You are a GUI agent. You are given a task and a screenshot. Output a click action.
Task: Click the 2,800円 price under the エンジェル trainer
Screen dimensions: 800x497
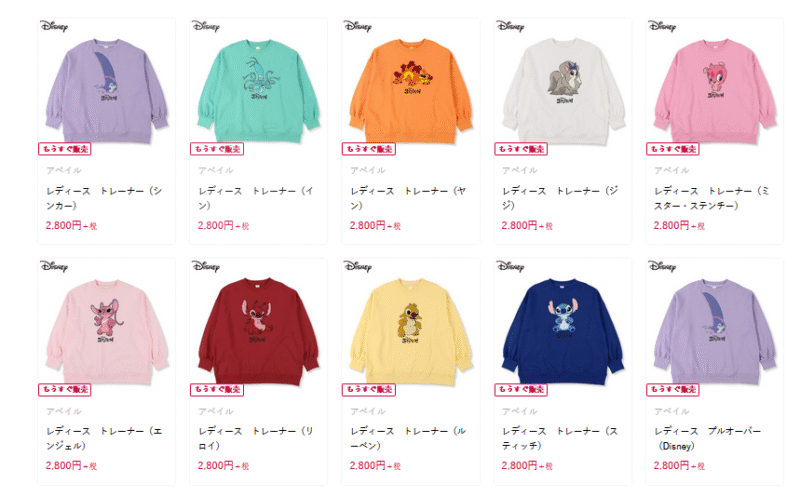coord(63,465)
